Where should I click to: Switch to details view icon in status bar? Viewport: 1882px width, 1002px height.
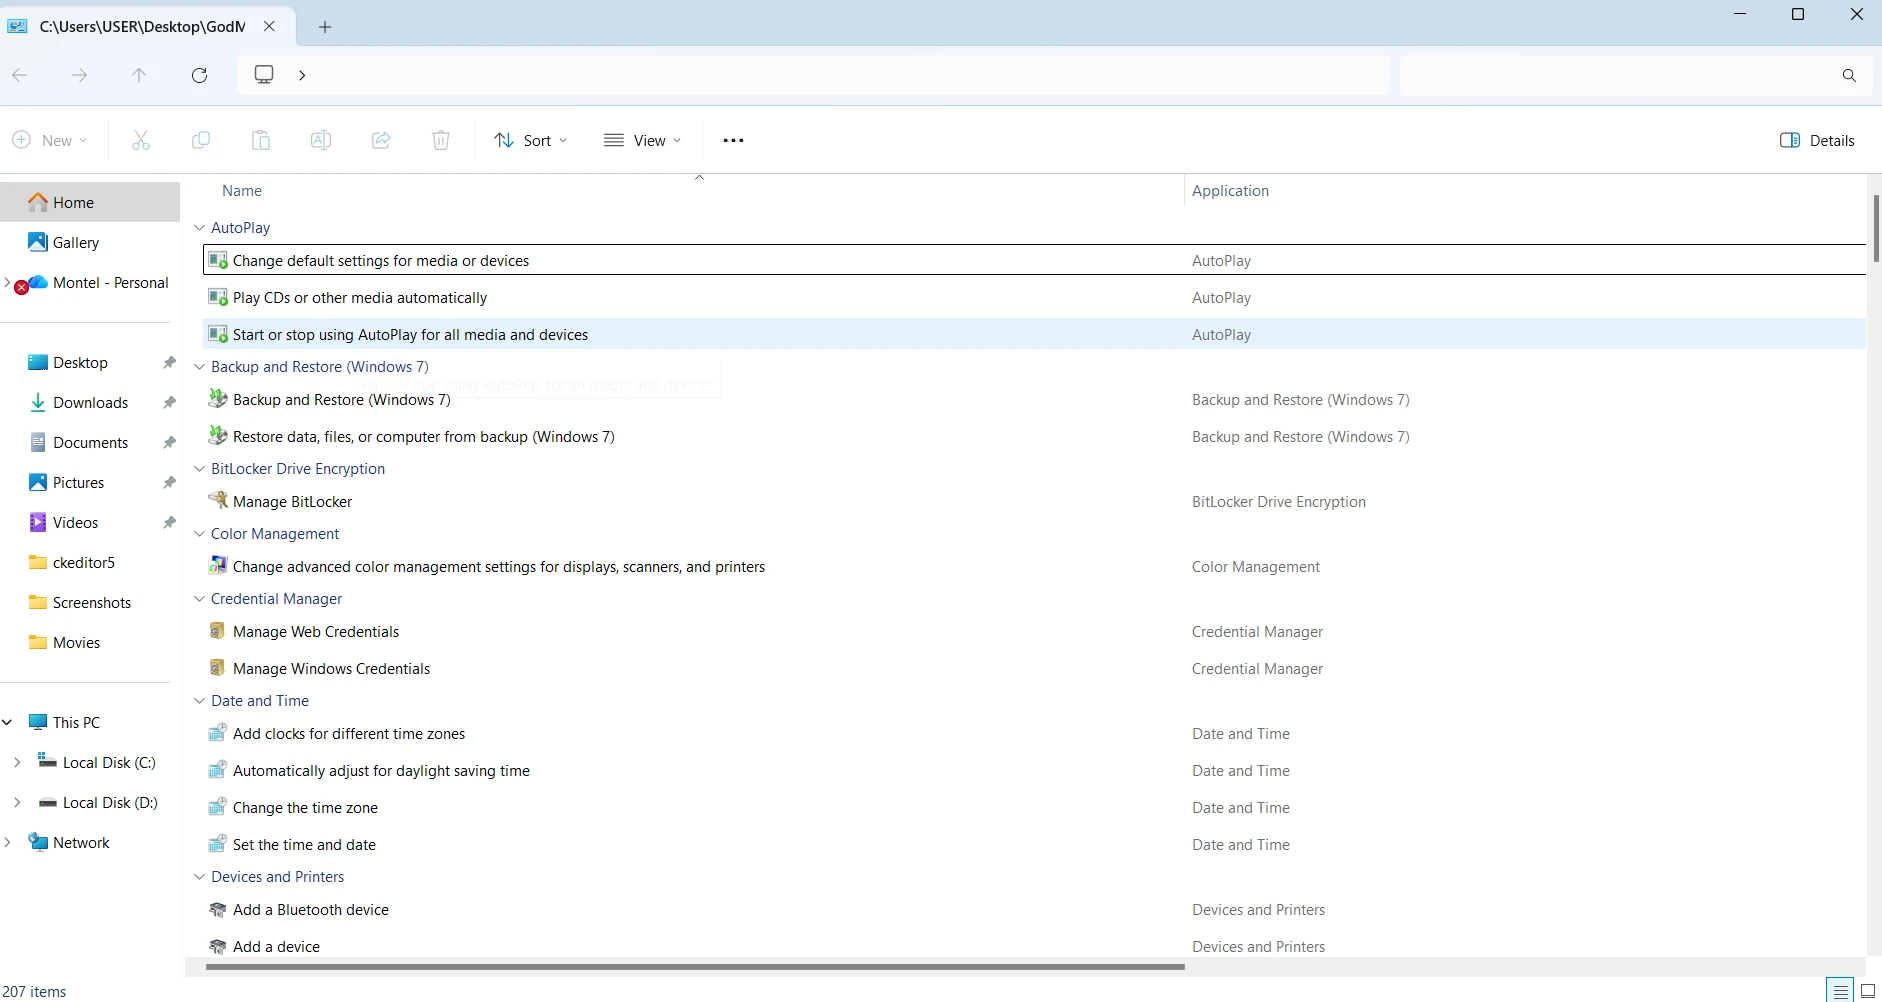pyautogui.click(x=1840, y=991)
